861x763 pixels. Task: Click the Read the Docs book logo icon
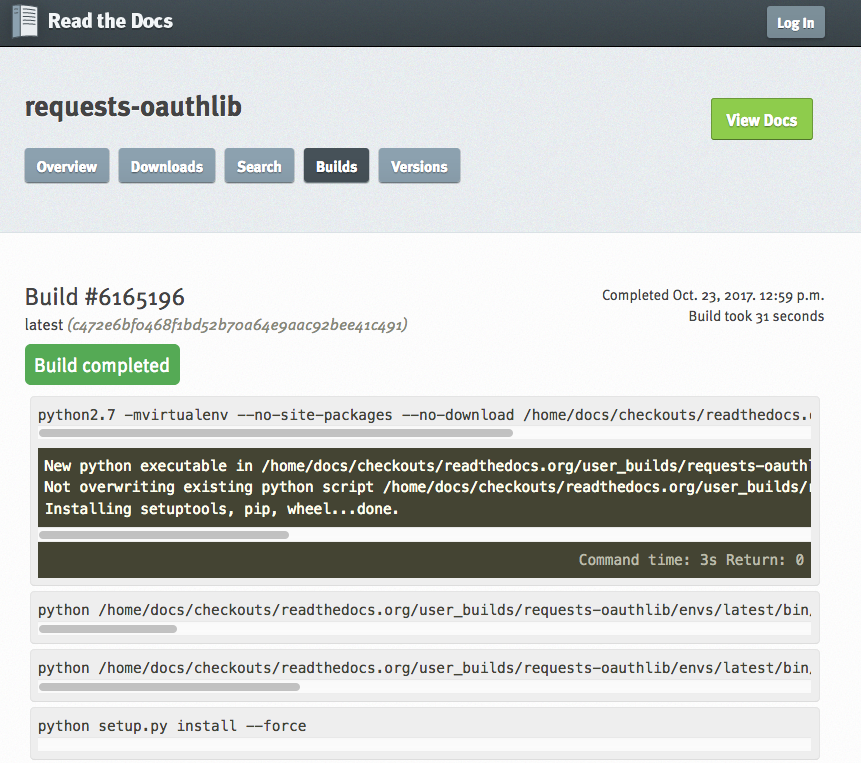(25, 21)
